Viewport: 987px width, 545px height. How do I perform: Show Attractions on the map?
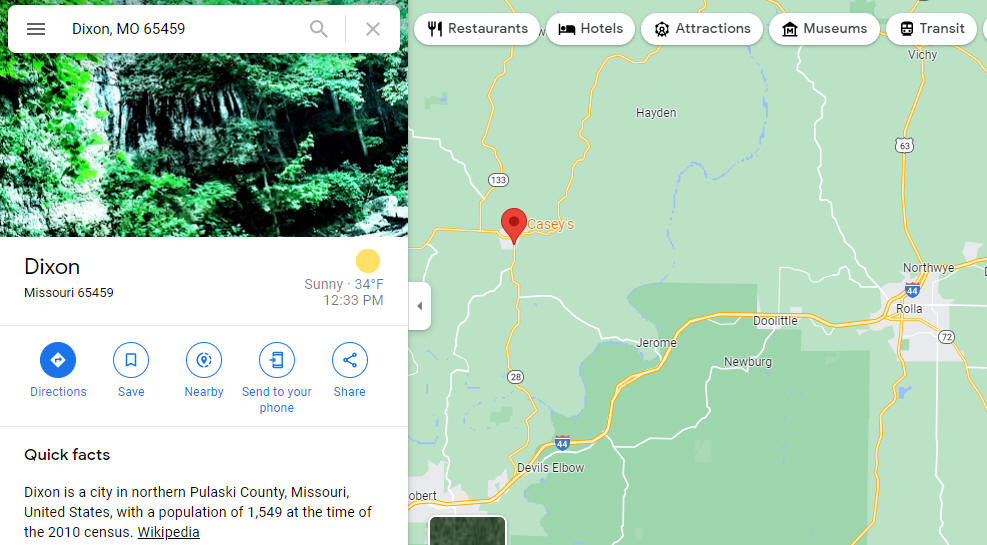point(702,29)
